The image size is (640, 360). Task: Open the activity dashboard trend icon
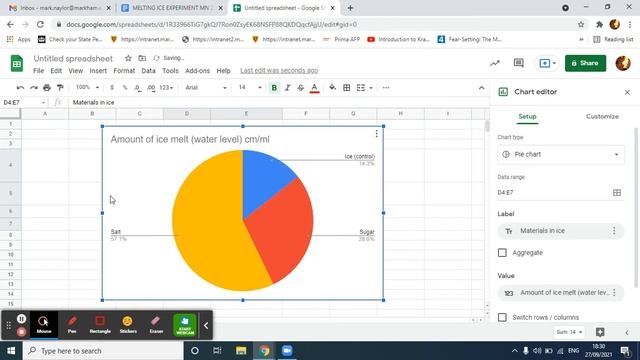pyautogui.click(x=495, y=63)
